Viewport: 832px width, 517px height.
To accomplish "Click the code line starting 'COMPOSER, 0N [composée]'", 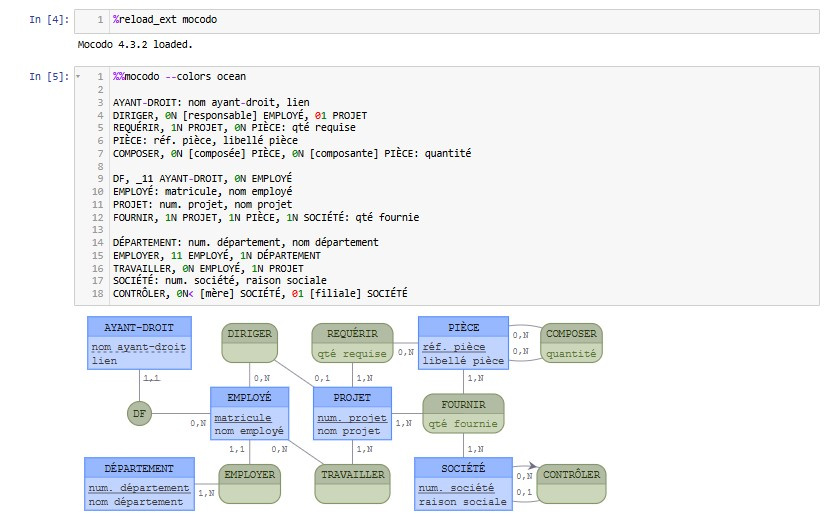I will click(x=292, y=153).
